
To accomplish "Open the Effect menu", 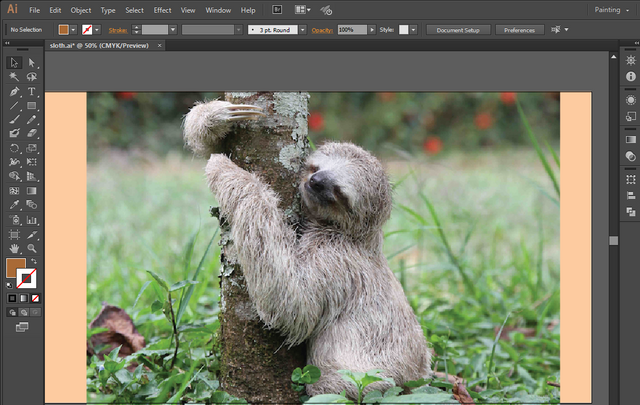I will pyautogui.click(x=162, y=10).
